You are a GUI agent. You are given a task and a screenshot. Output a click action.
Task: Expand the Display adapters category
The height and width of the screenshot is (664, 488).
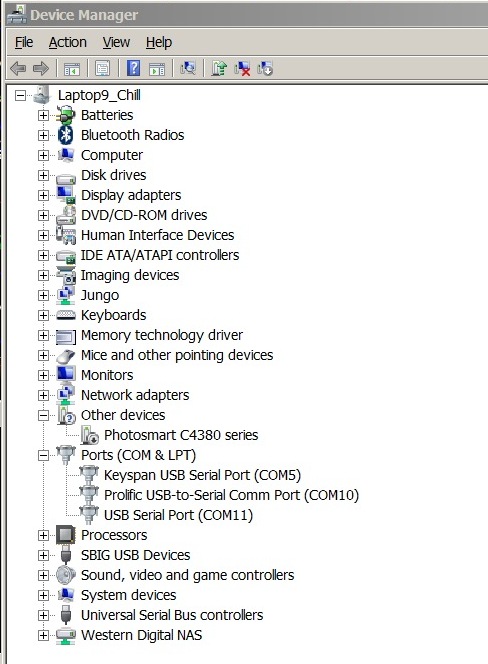pos(43,195)
